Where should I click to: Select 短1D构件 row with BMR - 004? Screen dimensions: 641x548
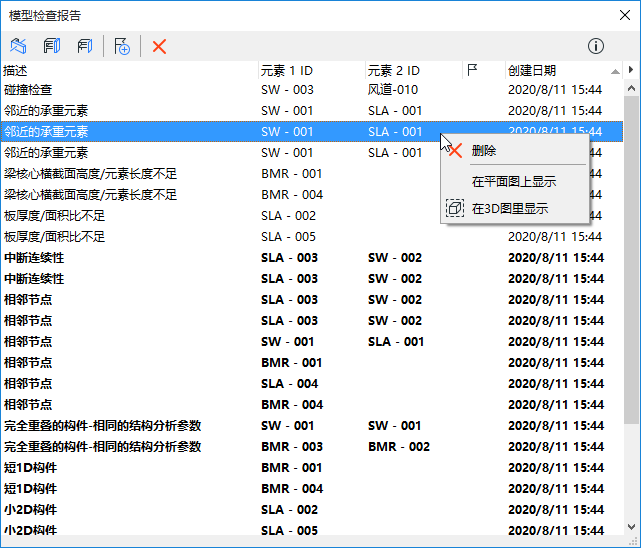tap(312, 488)
